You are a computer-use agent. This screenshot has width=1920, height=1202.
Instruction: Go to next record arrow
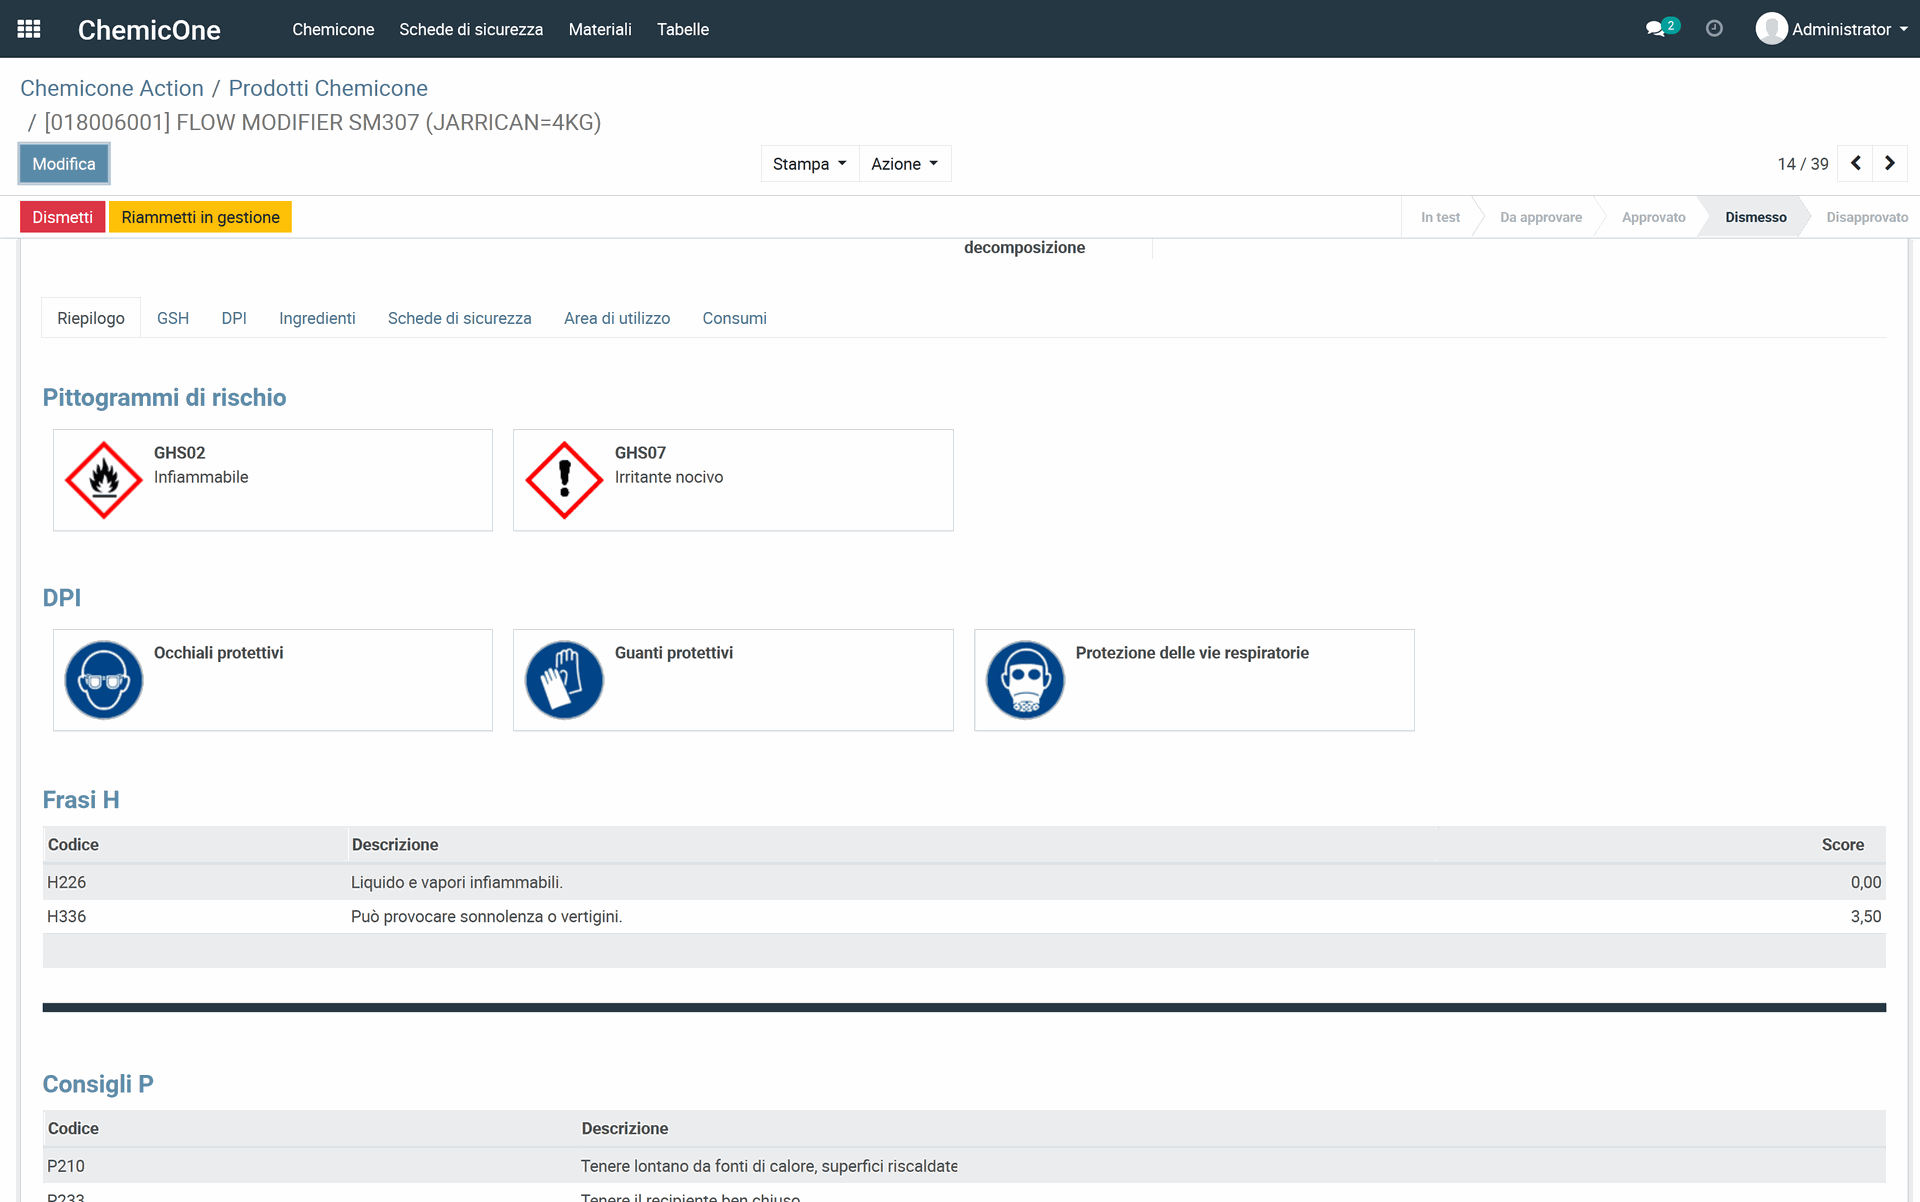(x=1890, y=163)
